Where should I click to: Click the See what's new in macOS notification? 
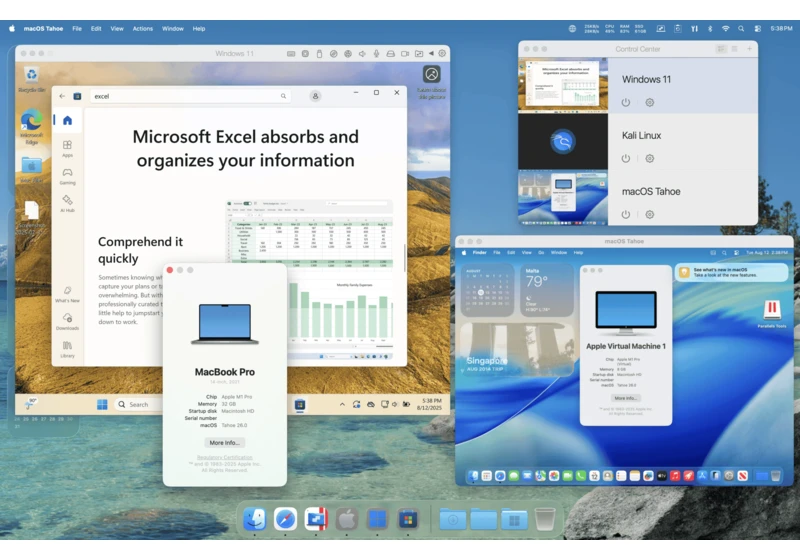click(x=732, y=272)
